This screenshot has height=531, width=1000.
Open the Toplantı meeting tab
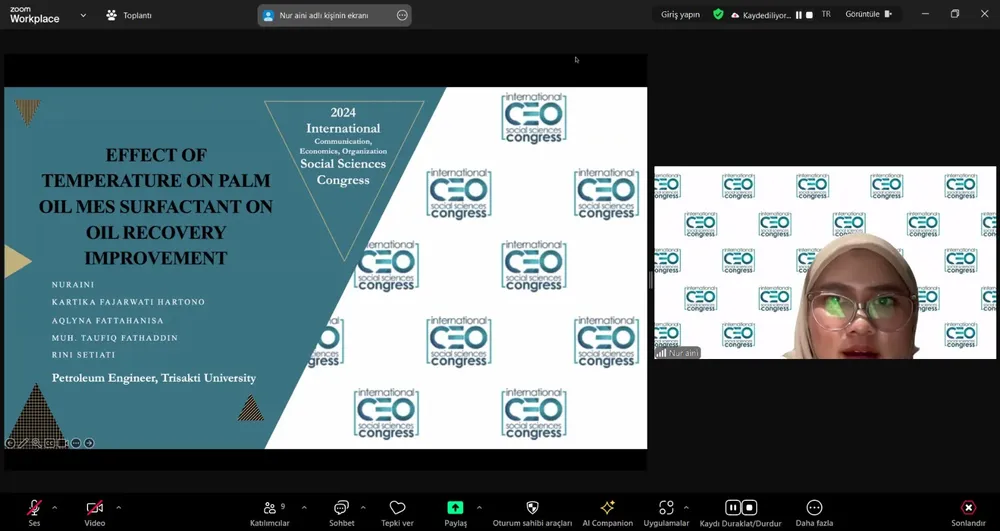pyautogui.click(x=128, y=15)
